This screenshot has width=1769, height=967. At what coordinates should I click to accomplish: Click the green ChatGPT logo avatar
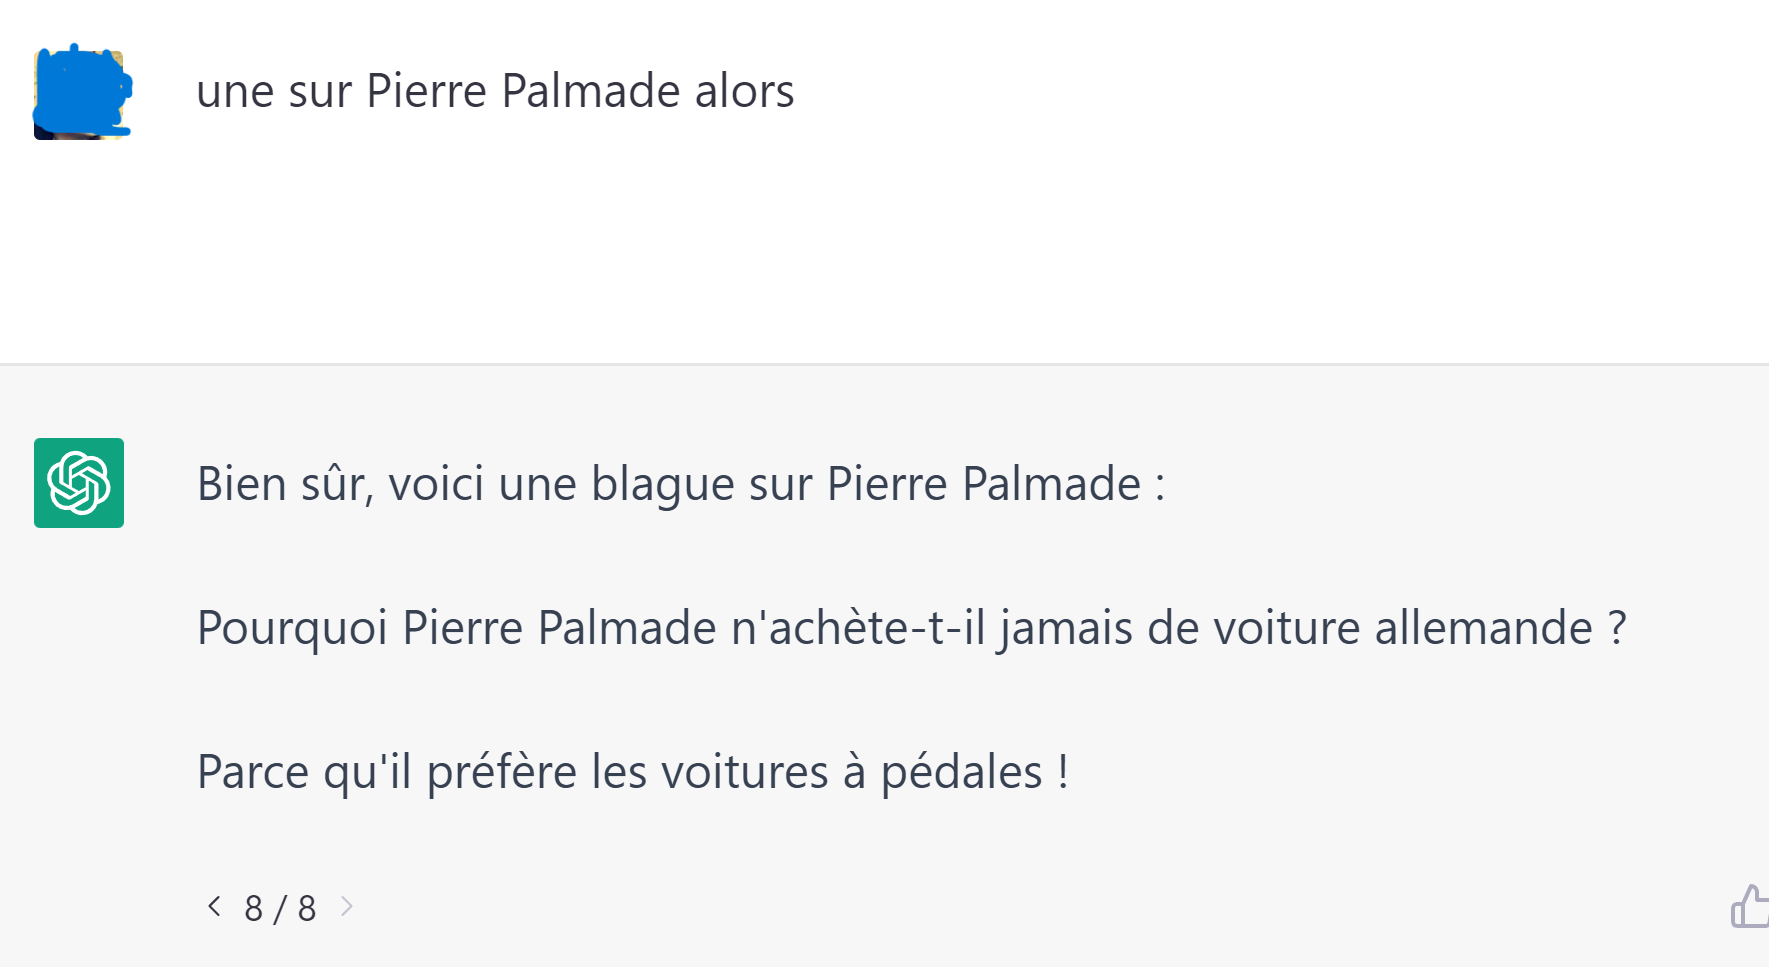click(79, 483)
